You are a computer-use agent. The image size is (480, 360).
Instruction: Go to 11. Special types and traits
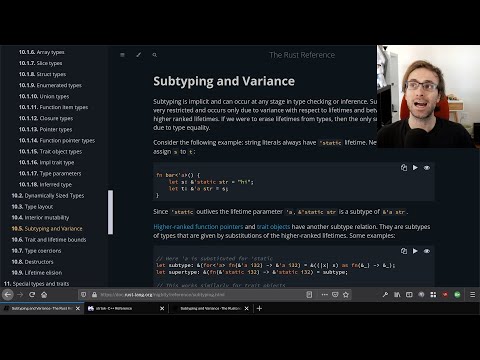pos(36,284)
